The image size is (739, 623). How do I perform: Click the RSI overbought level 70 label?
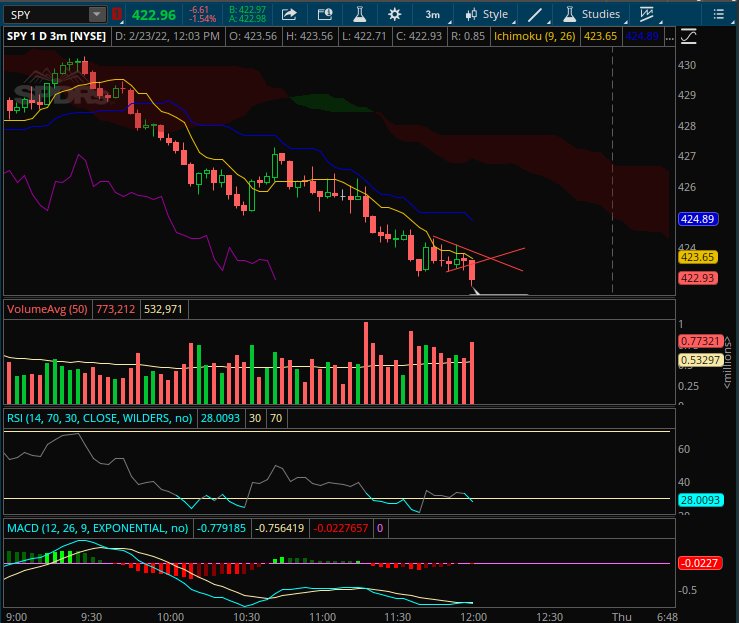pos(276,418)
